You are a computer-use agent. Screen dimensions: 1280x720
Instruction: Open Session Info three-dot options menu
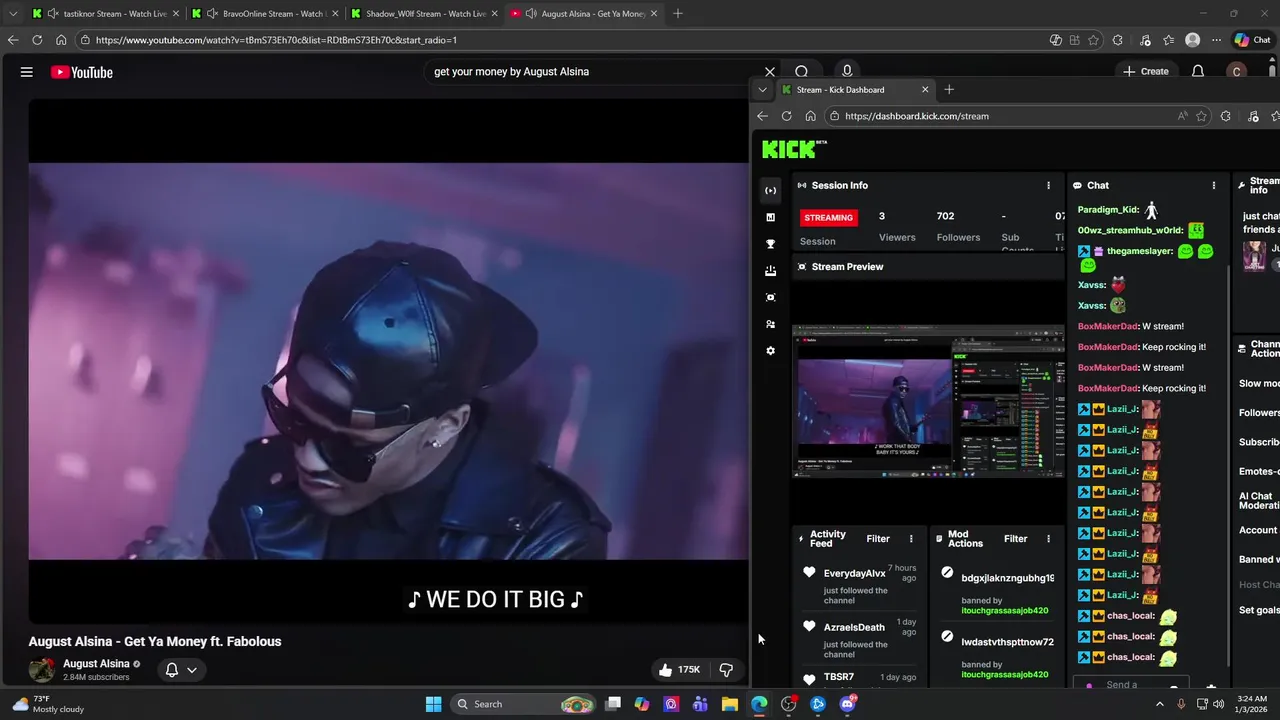click(1048, 185)
